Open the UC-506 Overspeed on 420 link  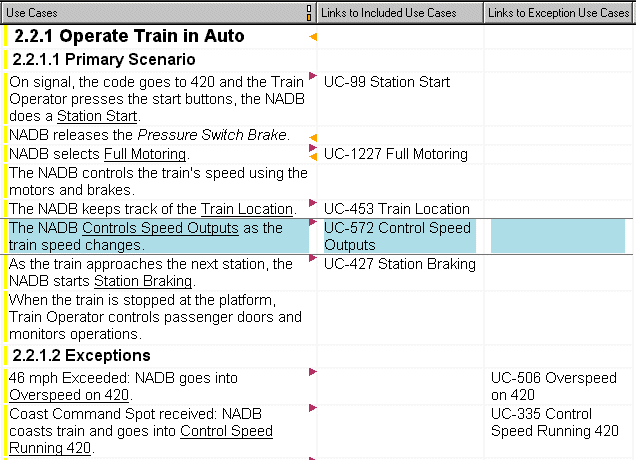pos(554,386)
